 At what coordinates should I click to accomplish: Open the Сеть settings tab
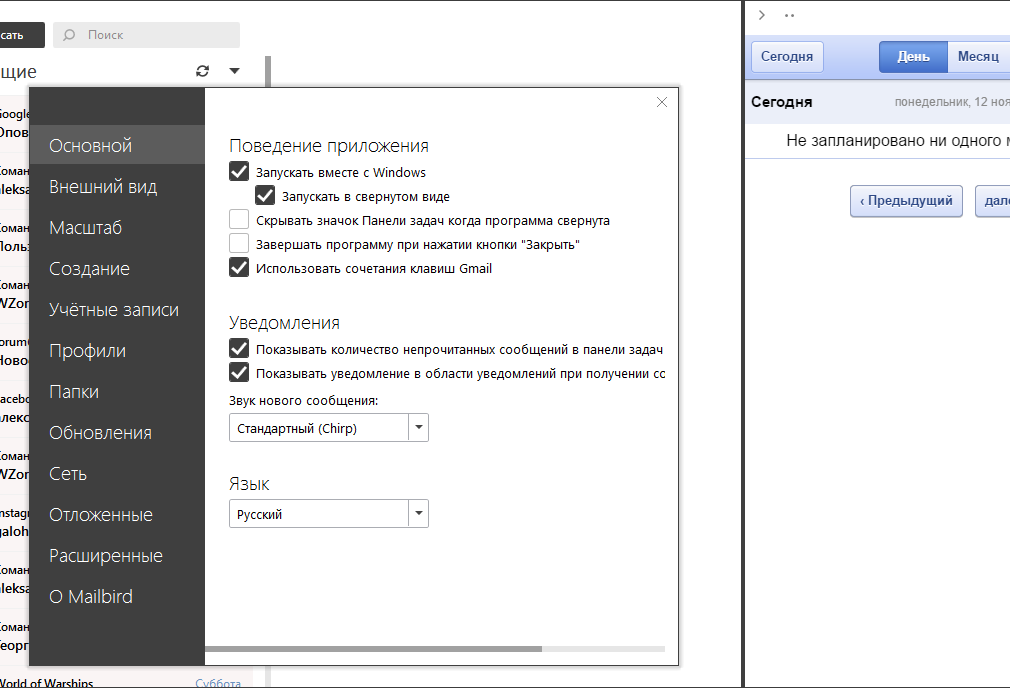[117, 473]
